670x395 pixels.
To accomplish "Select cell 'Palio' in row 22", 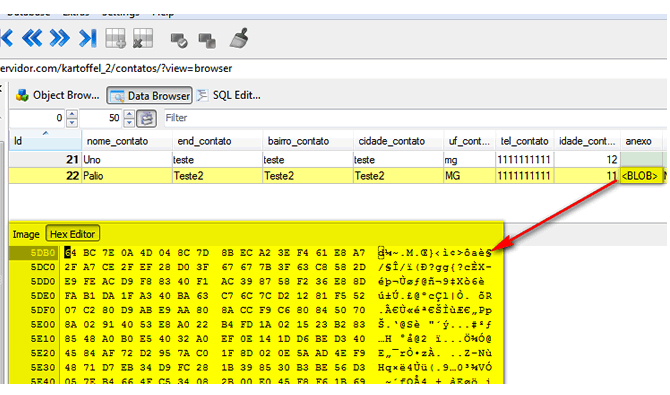I will tap(127, 176).
